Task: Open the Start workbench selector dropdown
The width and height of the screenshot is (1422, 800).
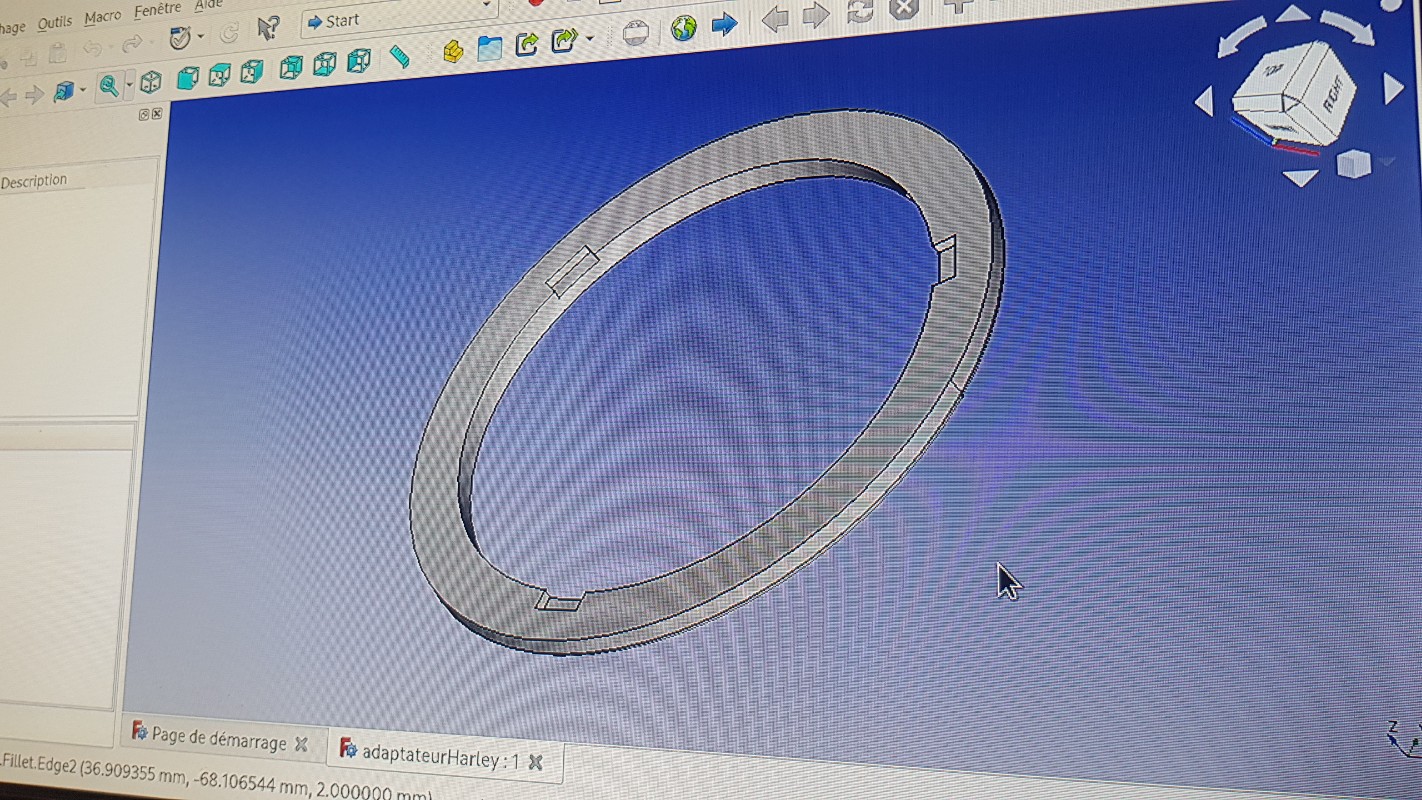Action: point(398,19)
